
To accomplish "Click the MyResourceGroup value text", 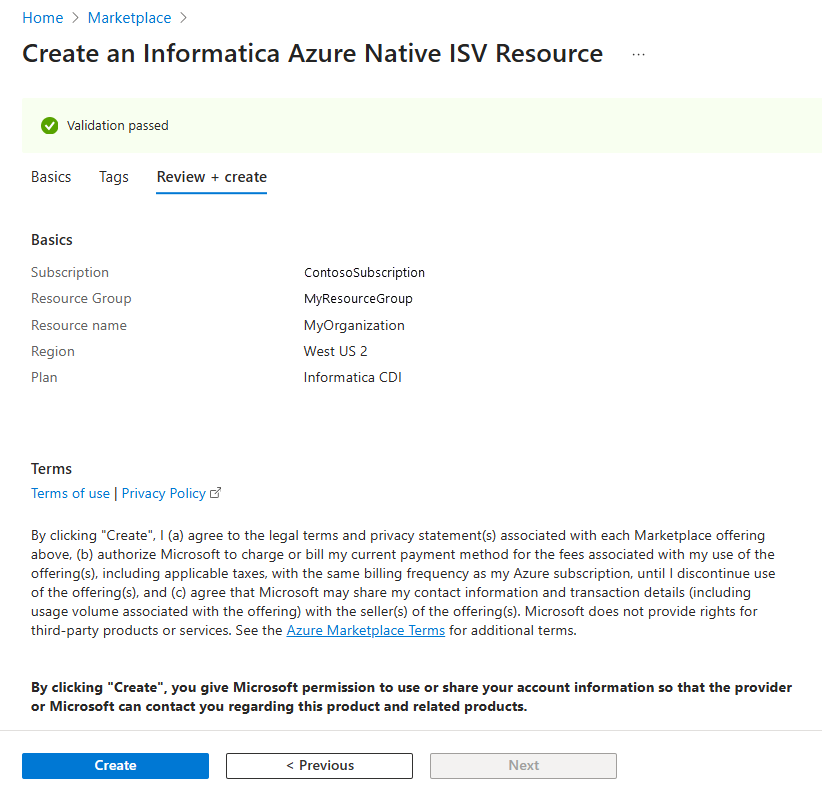I will coord(358,298).
